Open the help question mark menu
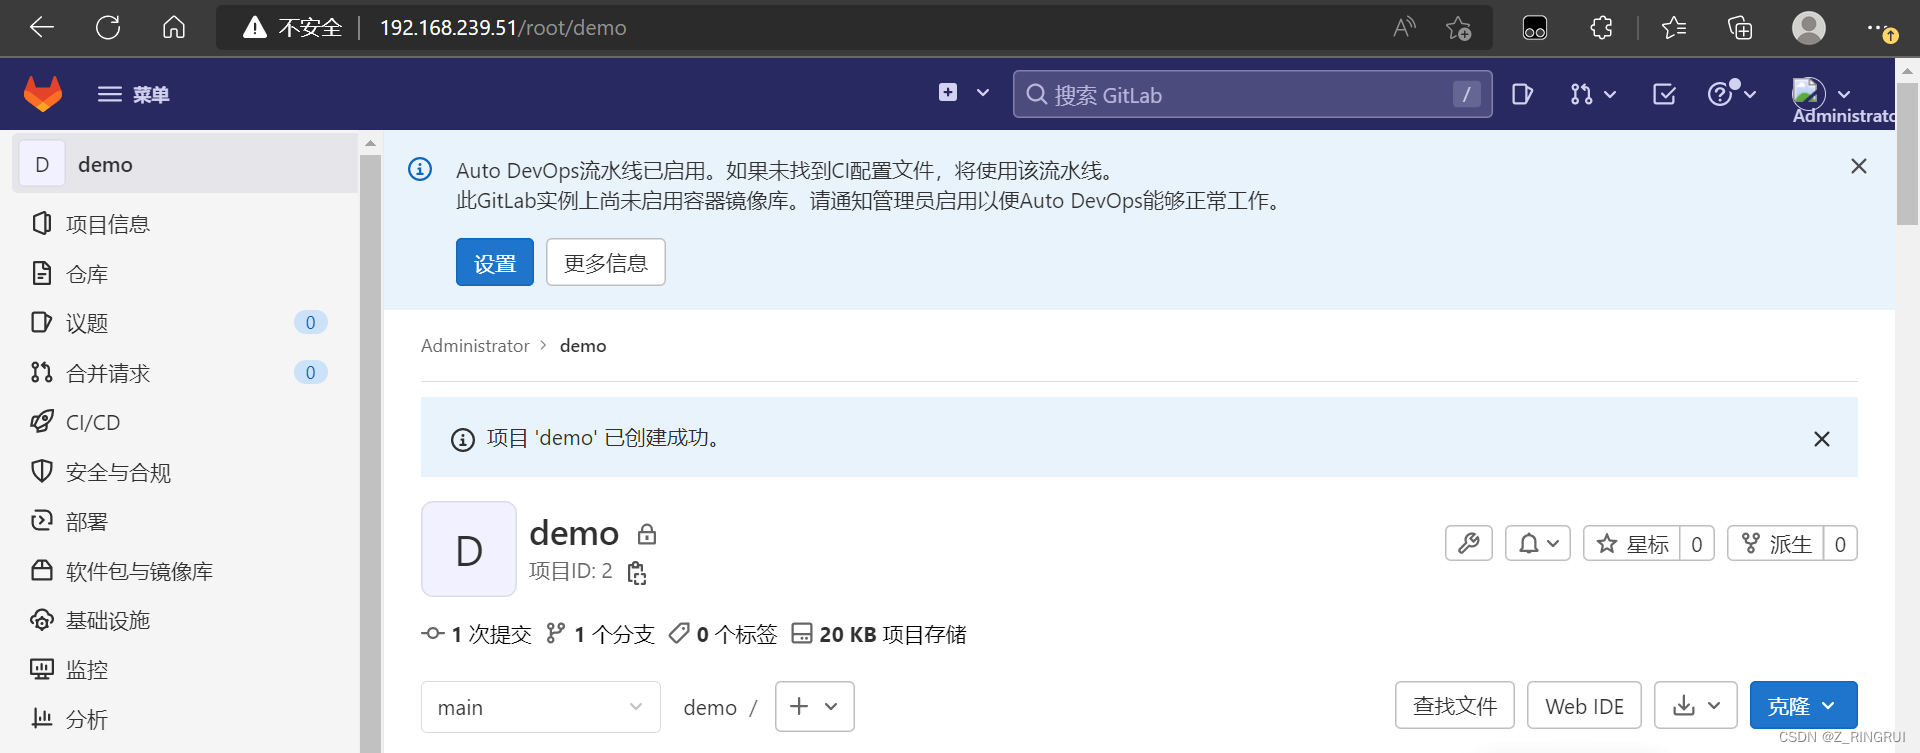Image resolution: width=1920 pixels, height=753 pixels. pyautogui.click(x=1731, y=93)
